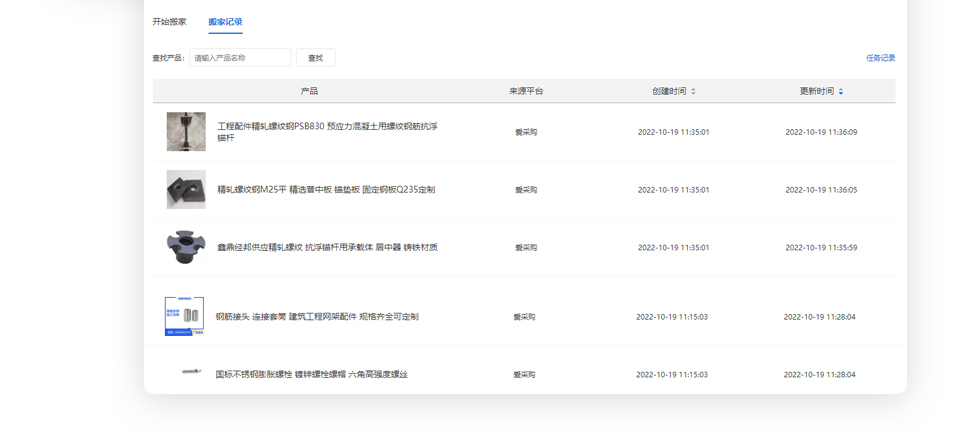Click 爱采购 source in first row
The width and height of the screenshot is (978, 448).
pyautogui.click(x=526, y=132)
